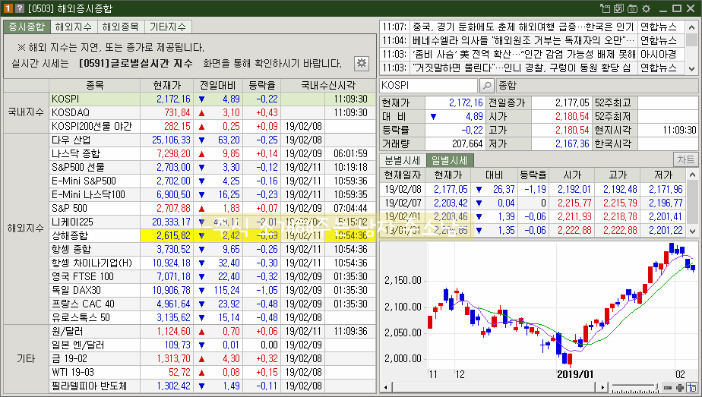Image resolution: width=702 pixels, height=397 pixels.
Task: Click the 19/02/07 row in daily quotes
Action: click(533, 203)
